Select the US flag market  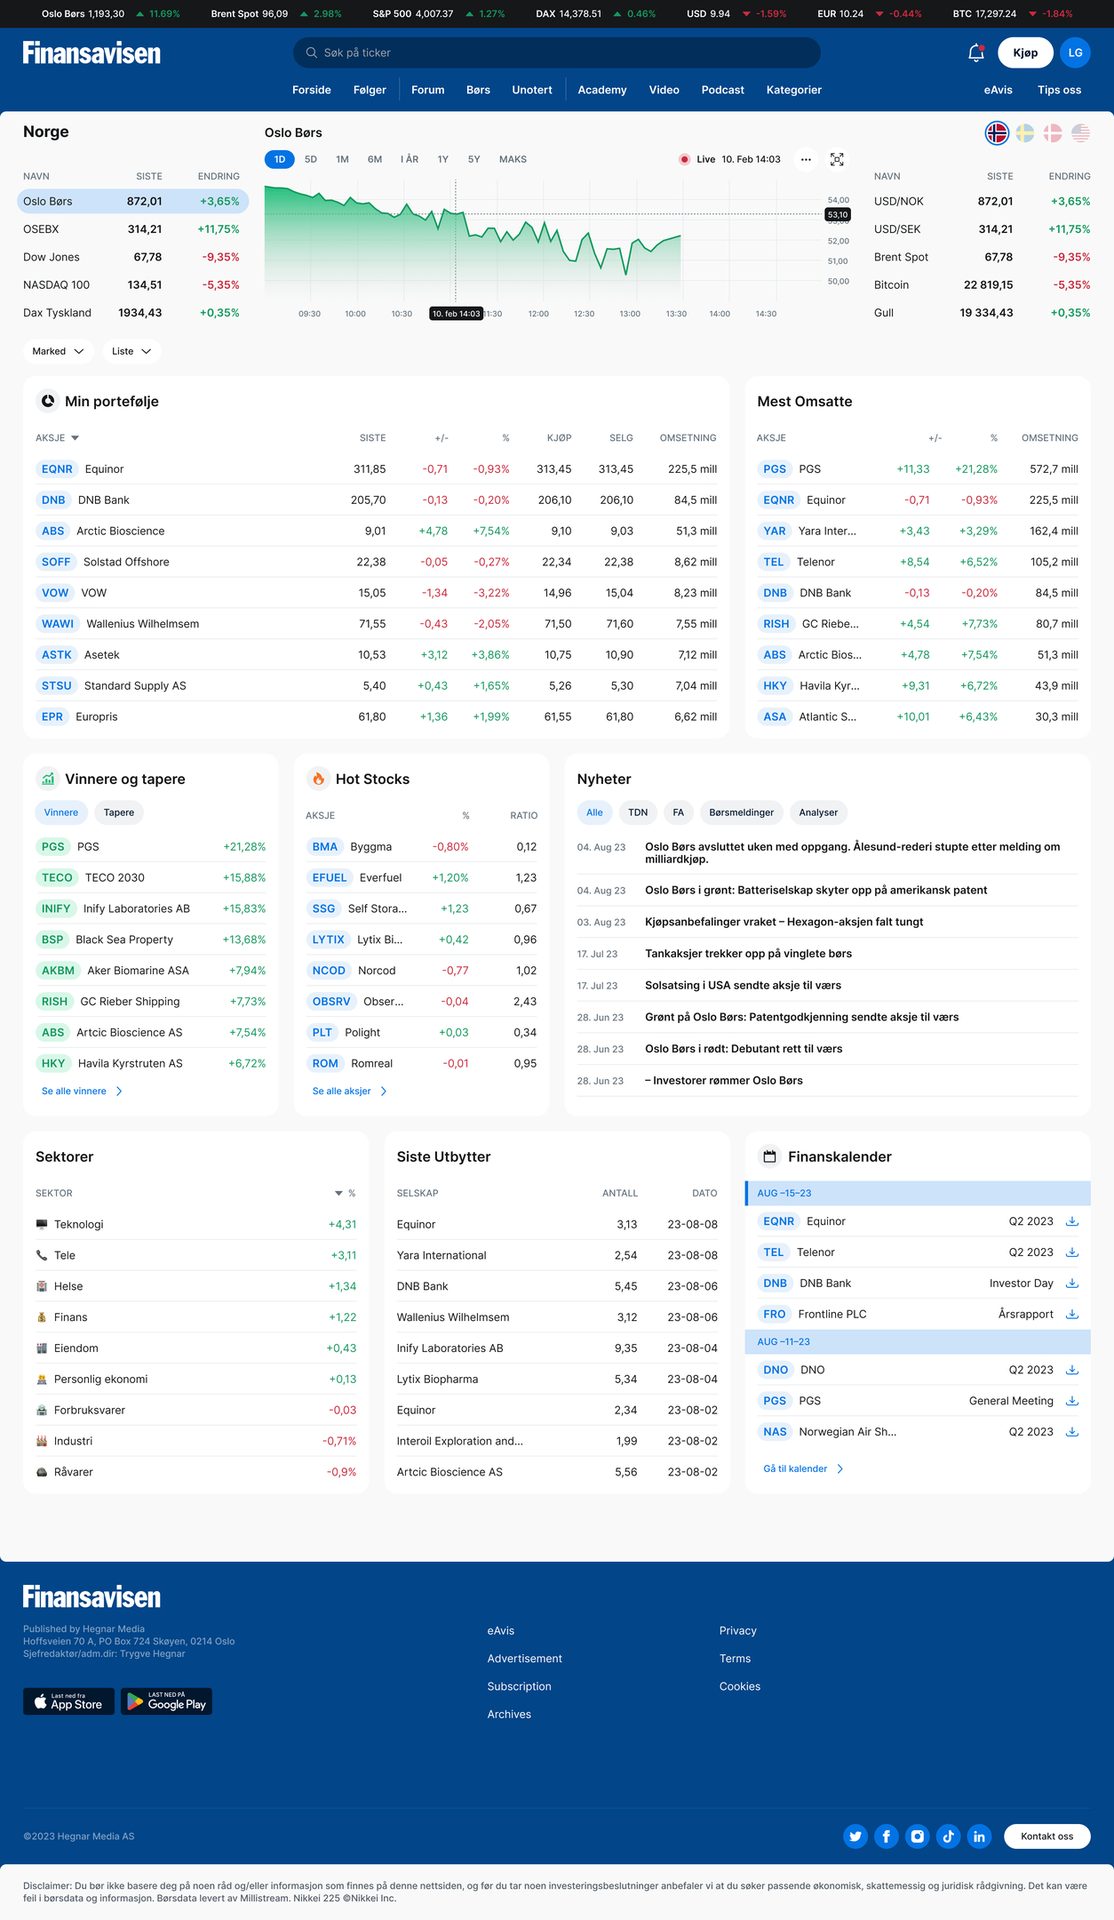pos(1081,132)
